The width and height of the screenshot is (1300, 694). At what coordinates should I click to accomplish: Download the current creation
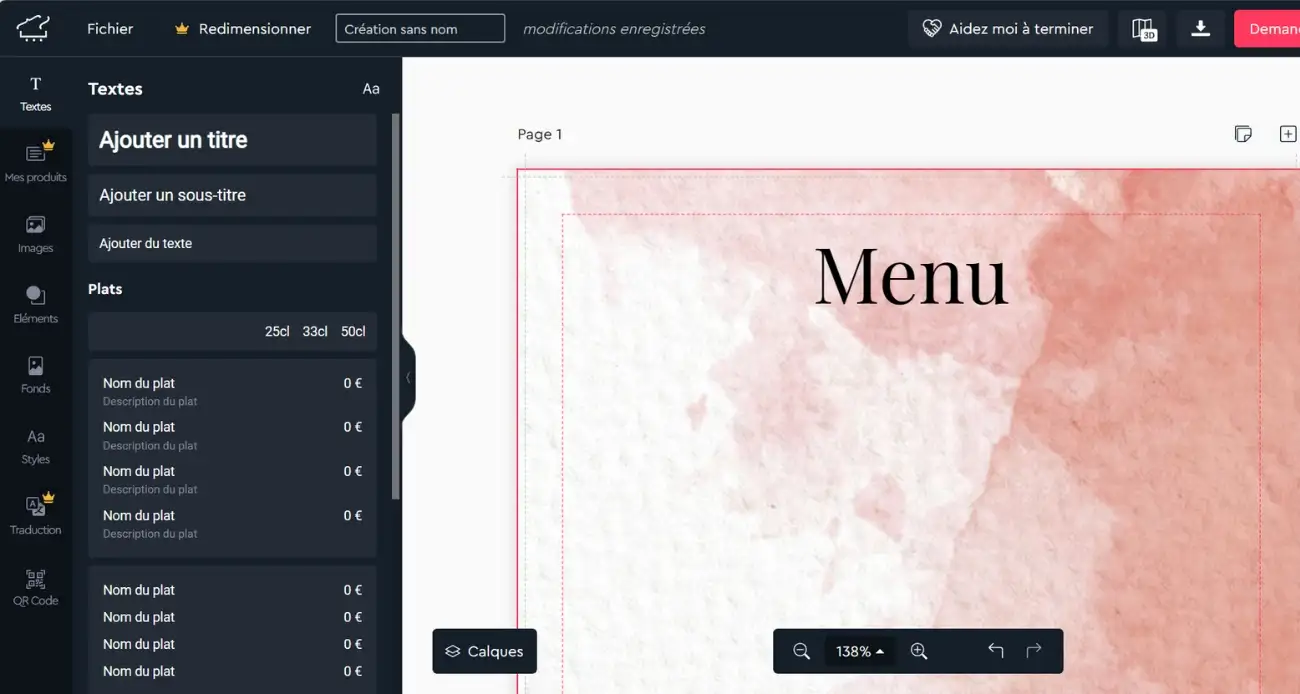coord(1199,29)
